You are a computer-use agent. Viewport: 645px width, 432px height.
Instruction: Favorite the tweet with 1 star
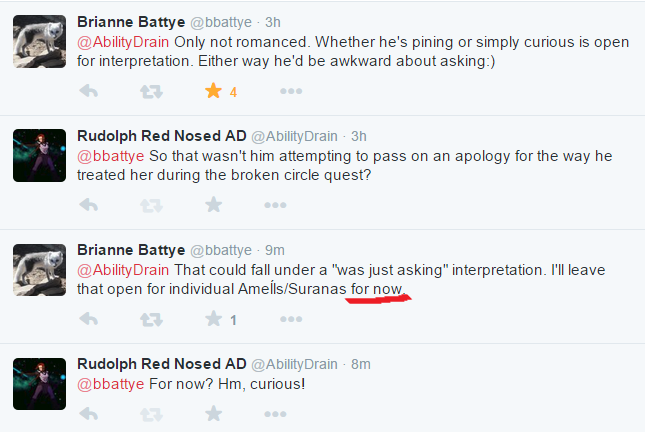point(212,320)
